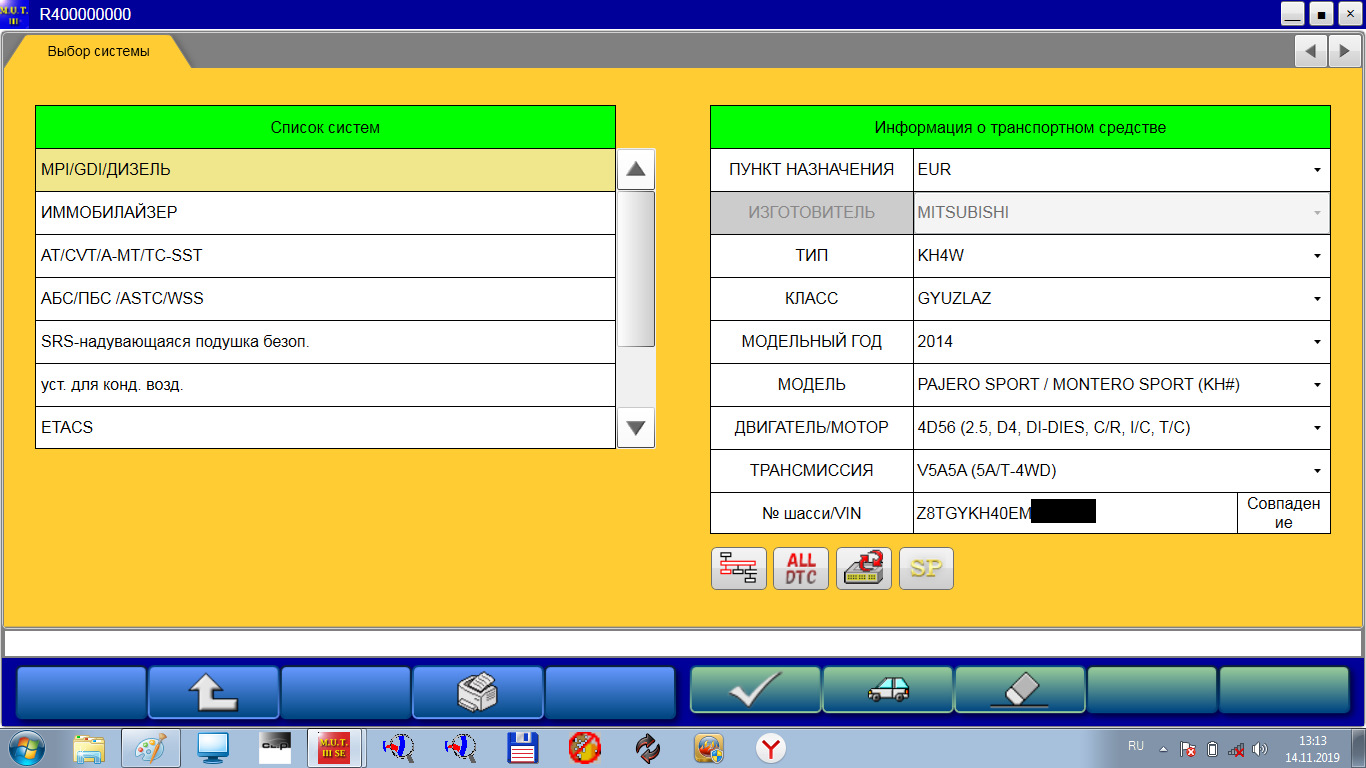Open network status tray icon
Screen dimensions: 1366x768
point(1236,748)
